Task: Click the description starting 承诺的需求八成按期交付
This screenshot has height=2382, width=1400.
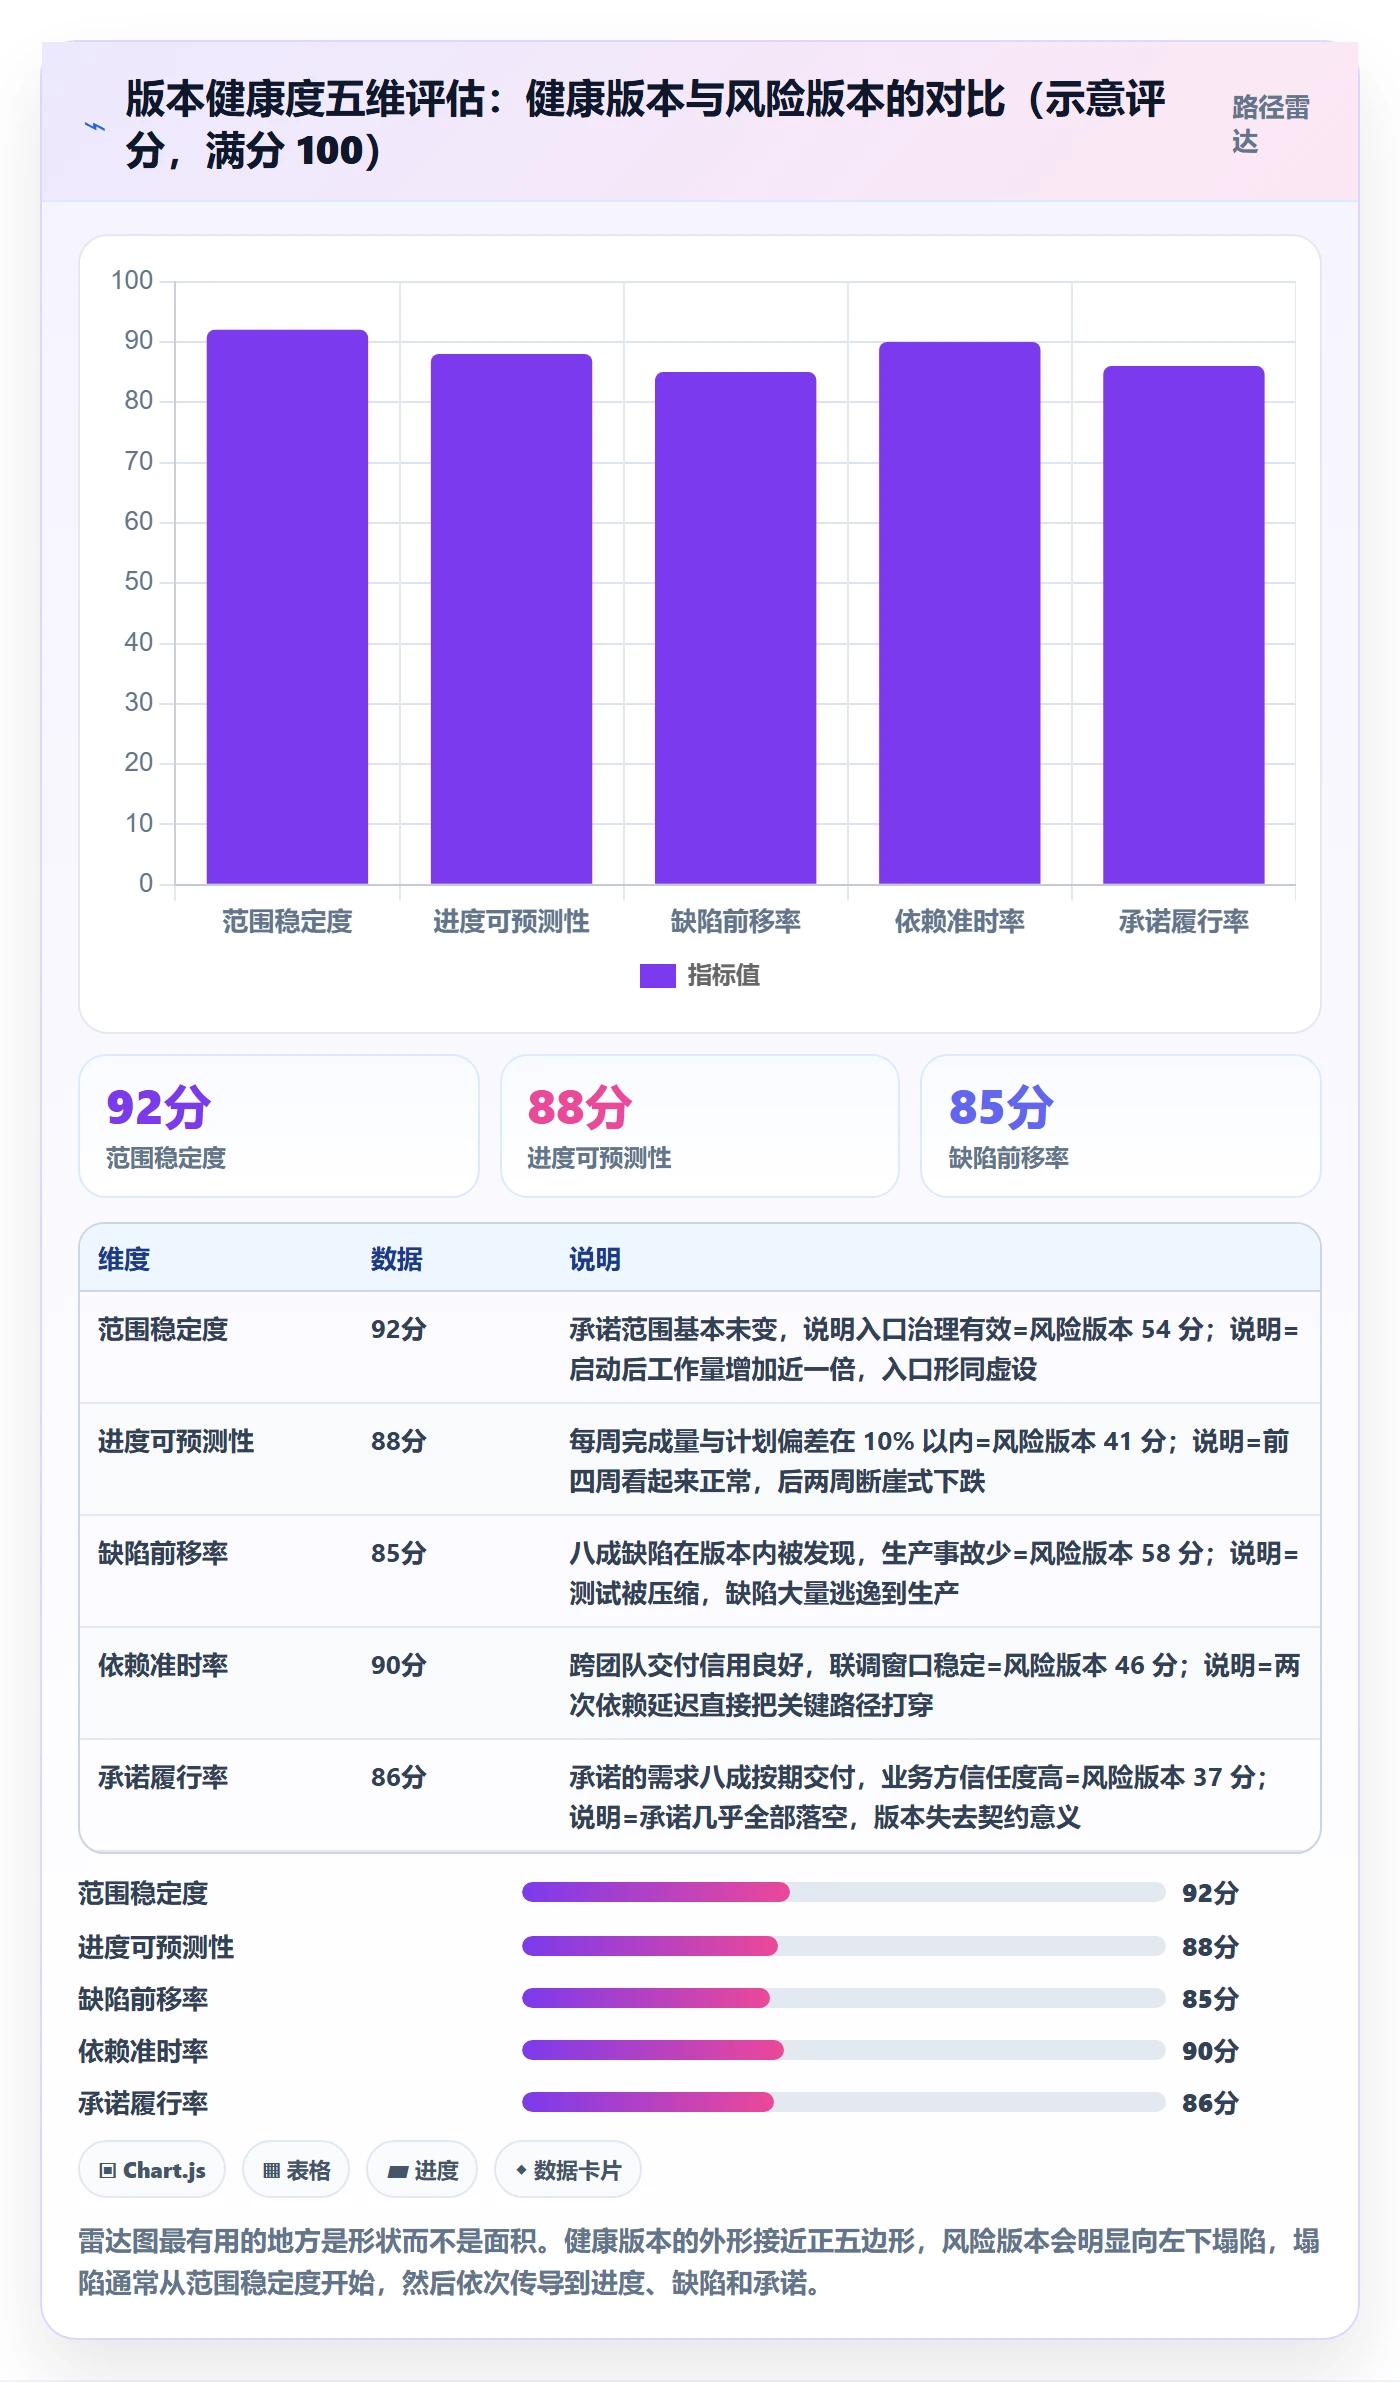Action: click(919, 1797)
